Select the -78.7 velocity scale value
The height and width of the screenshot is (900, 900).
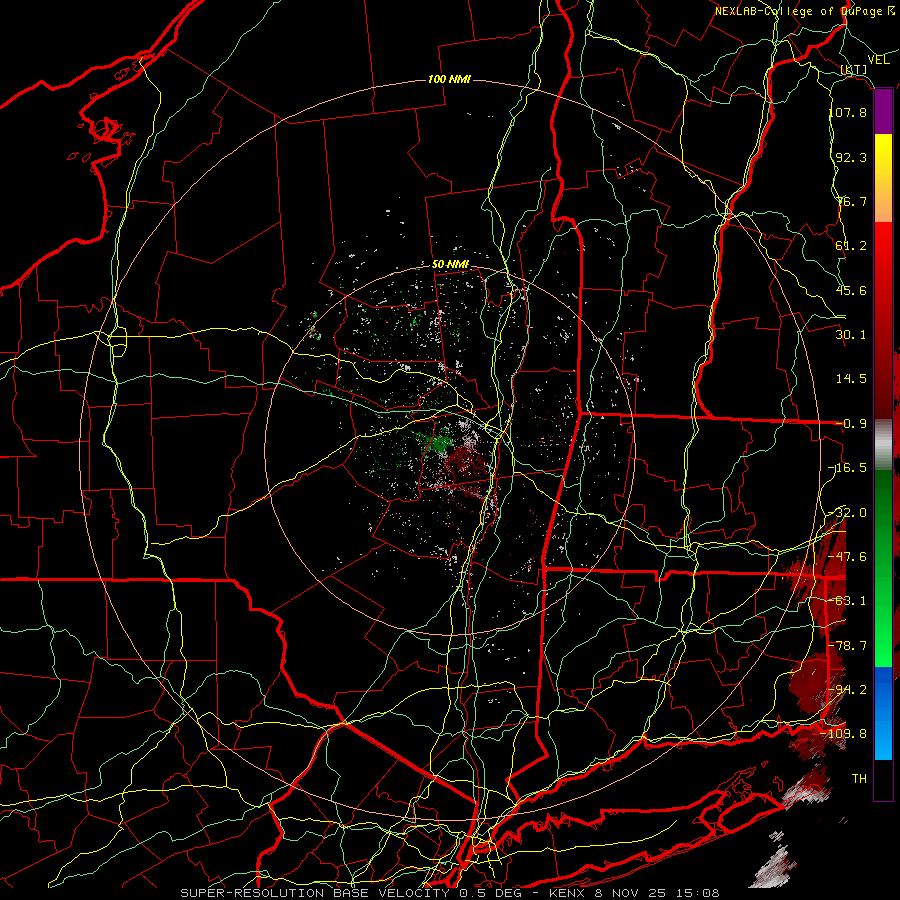[848, 646]
